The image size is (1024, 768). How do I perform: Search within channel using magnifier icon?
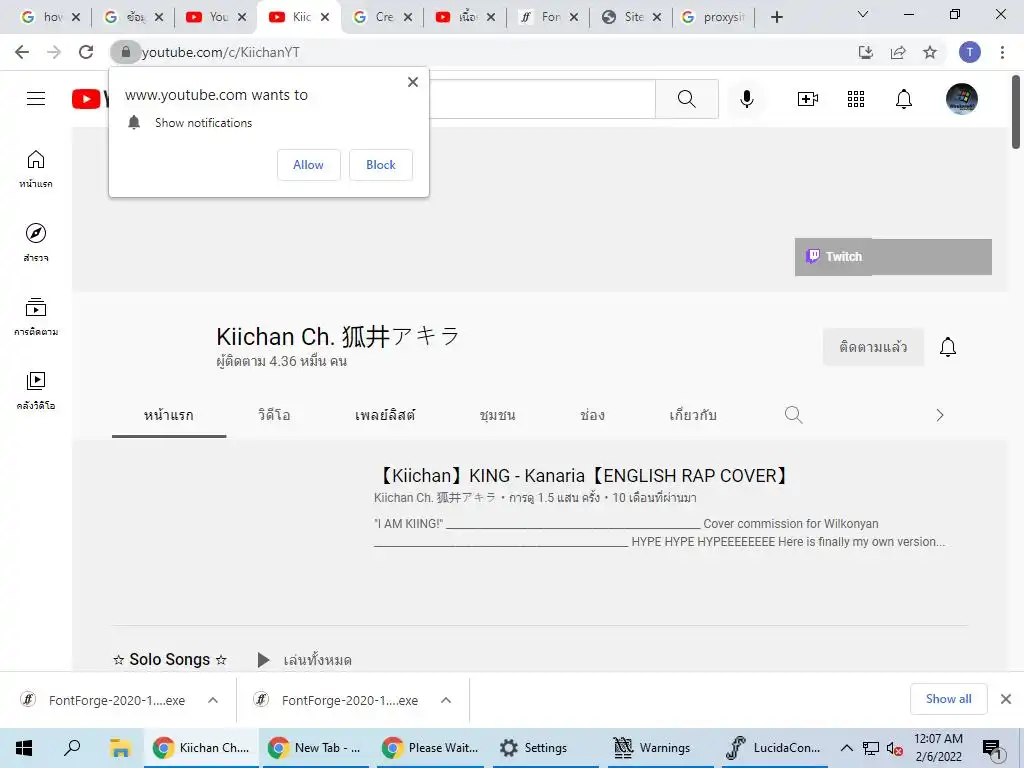coord(793,415)
